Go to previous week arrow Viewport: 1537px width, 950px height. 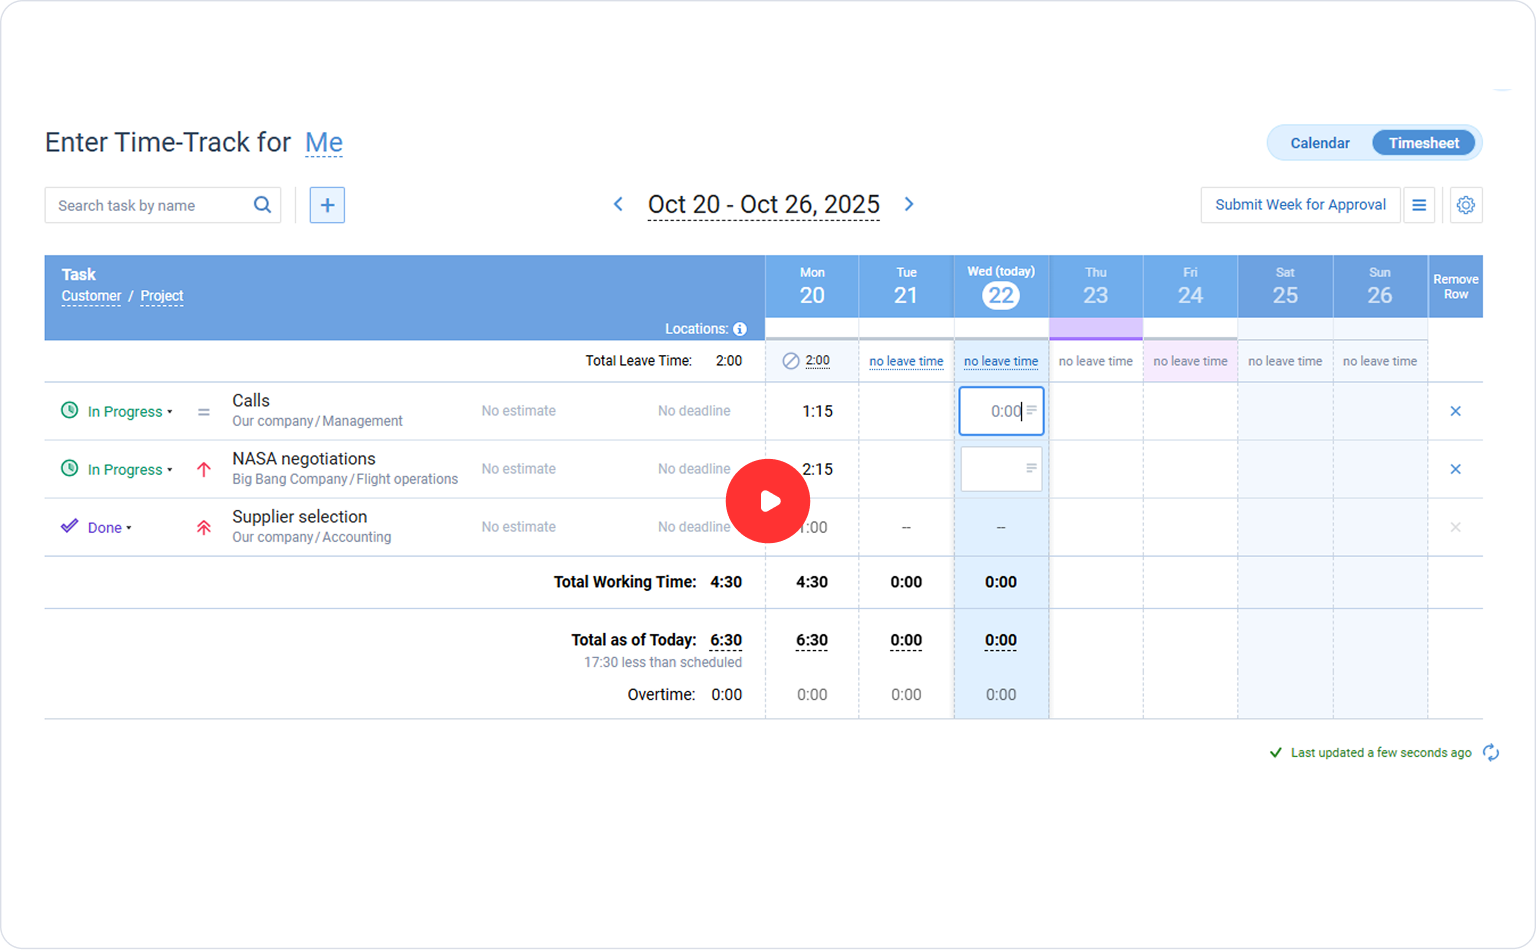coord(618,204)
